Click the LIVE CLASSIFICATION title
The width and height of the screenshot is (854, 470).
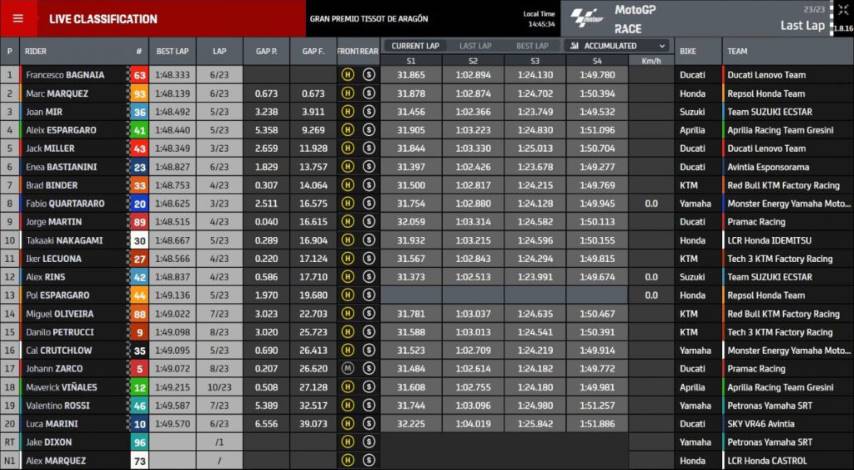tap(103, 19)
